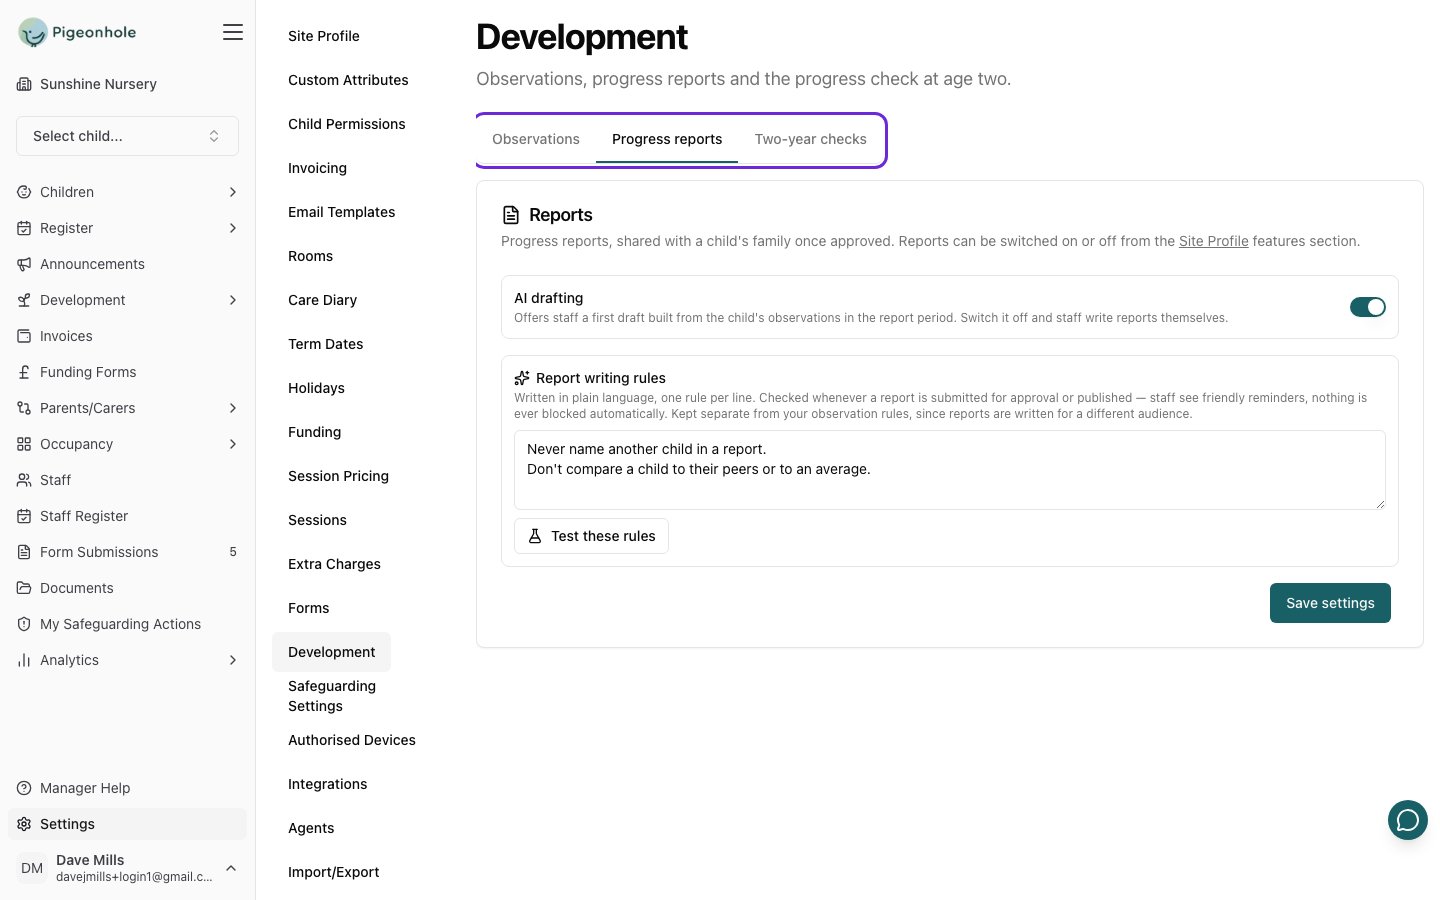The height and width of the screenshot is (900, 1440).
Task: Expand the Analytics menu chevron
Action: click(x=233, y=660)
